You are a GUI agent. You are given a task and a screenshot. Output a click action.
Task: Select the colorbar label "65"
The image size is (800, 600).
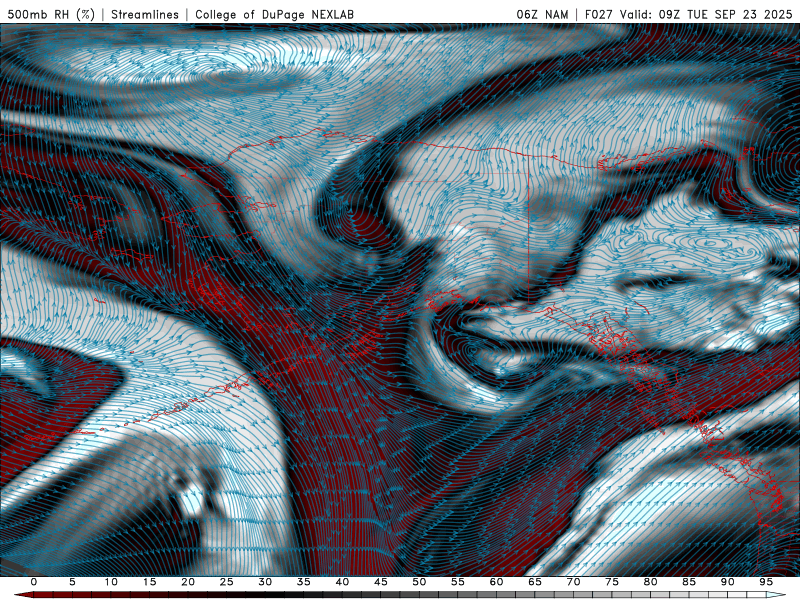click(535, 582)
